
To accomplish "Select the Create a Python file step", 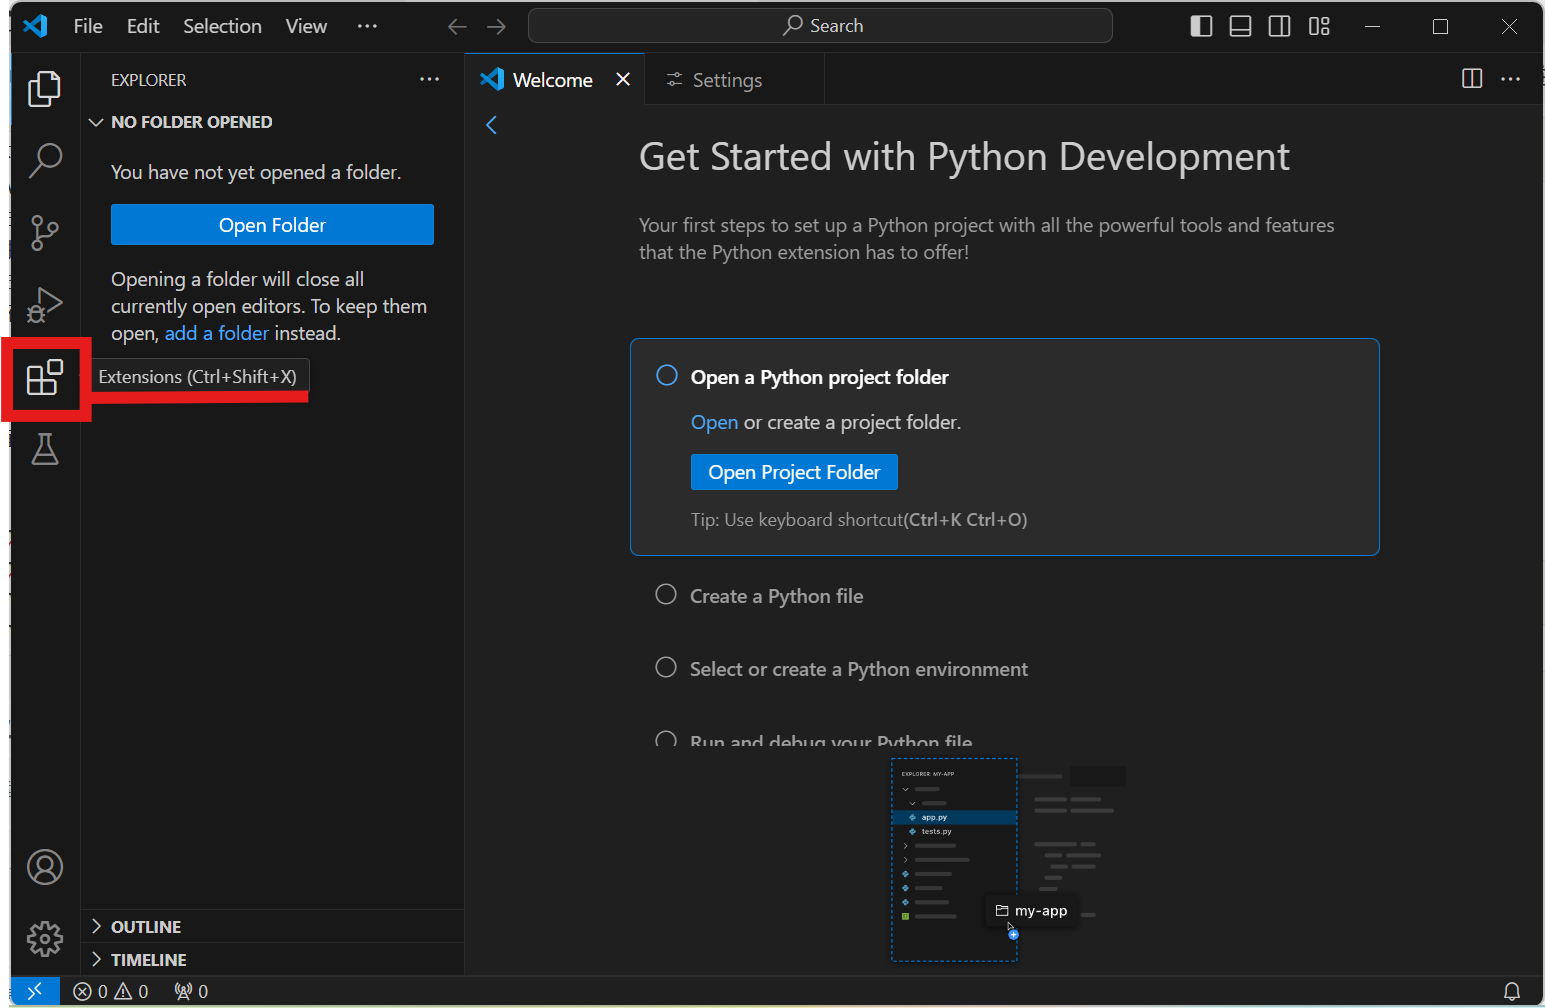I will (x=666, y=594).
